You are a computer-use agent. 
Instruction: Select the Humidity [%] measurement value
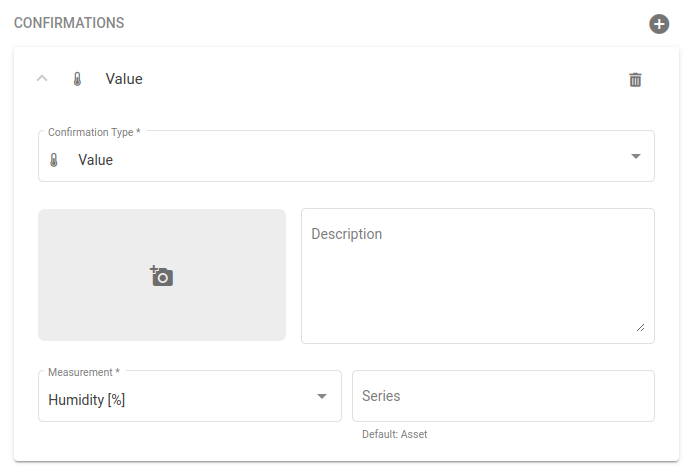pos(87,400)
